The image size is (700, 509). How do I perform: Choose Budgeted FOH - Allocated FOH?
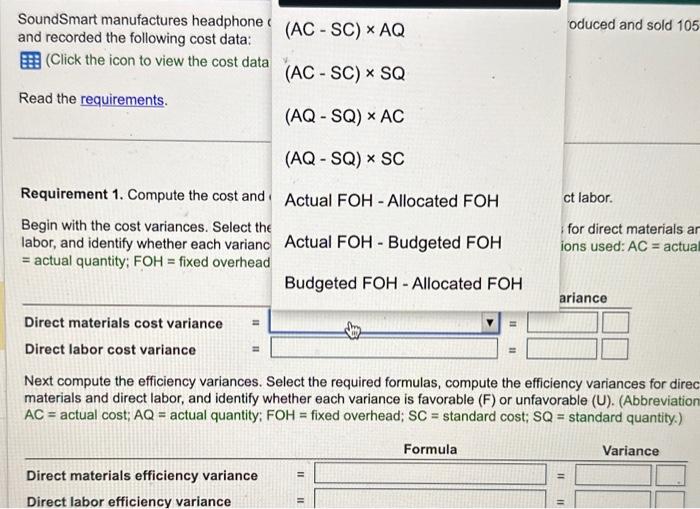pos(403,284)
